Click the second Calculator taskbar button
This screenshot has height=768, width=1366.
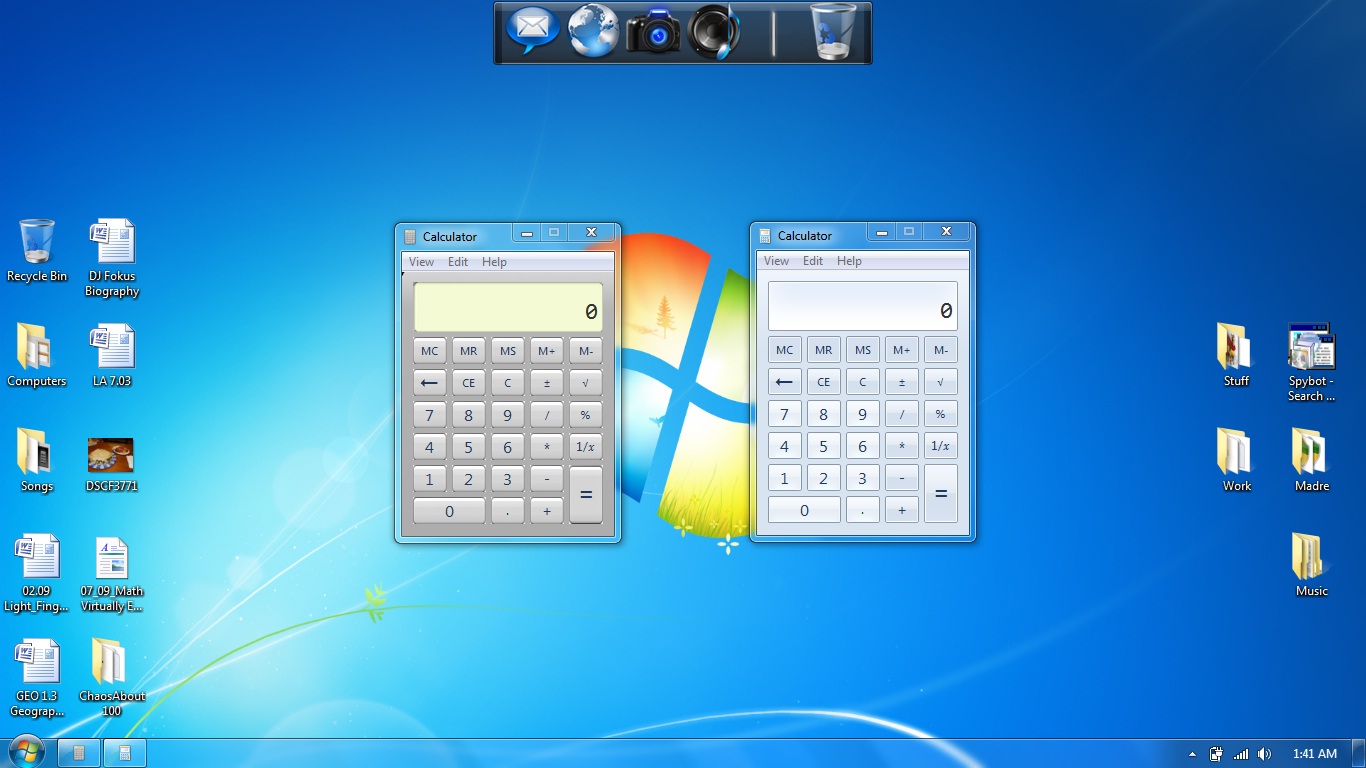pyautogui.click(x=125, y=753)
